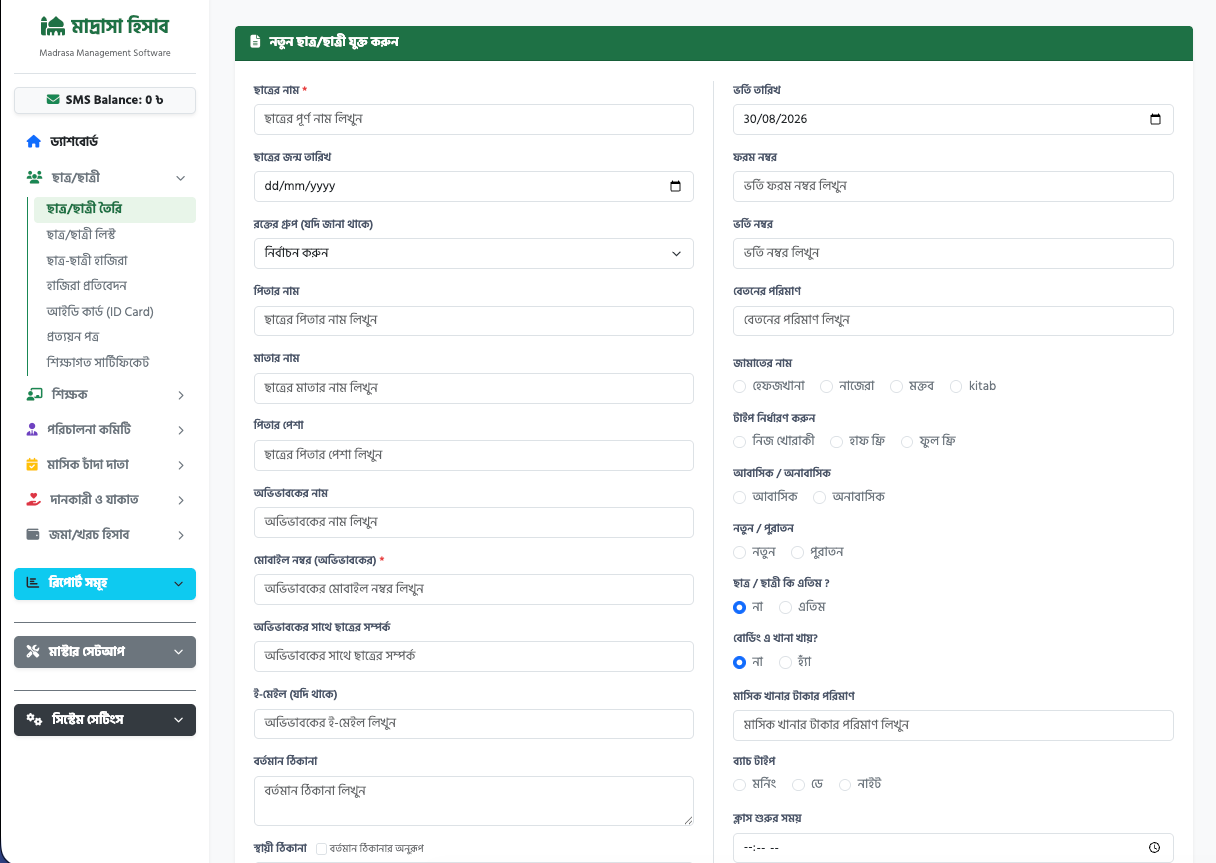Select নাজেরা jamaat radio button
This screenshot has height=863, width=1216.
826,386
